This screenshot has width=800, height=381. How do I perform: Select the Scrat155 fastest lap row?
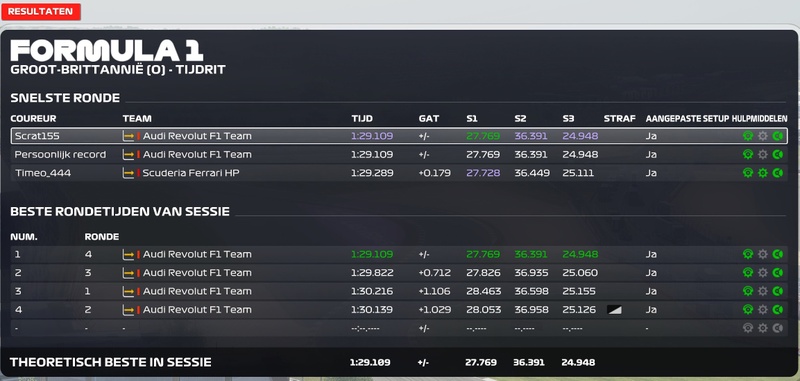[x=399, y=136]
